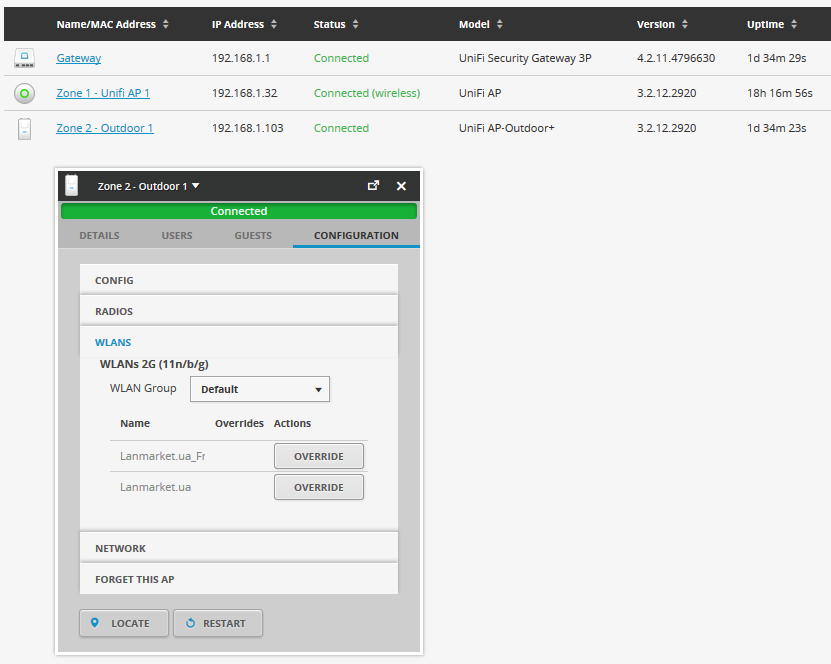Image resolution: width=831 pixels, height=664 pixels.
Task: Sort table by Uptime column arrows
Action: click(x=793, y=24)
